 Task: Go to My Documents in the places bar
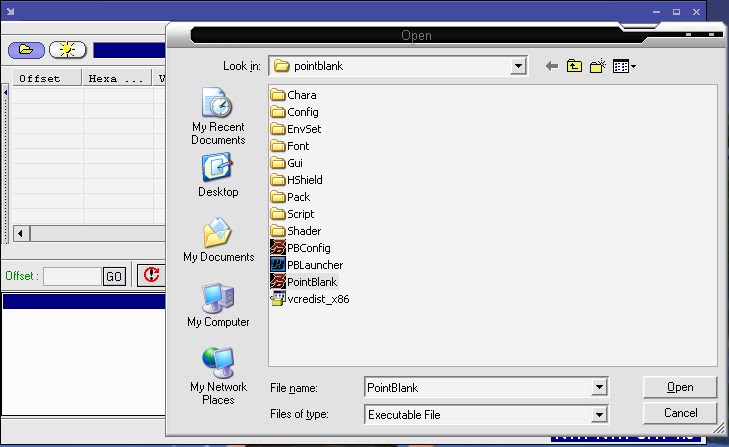(x=218, y=240)
